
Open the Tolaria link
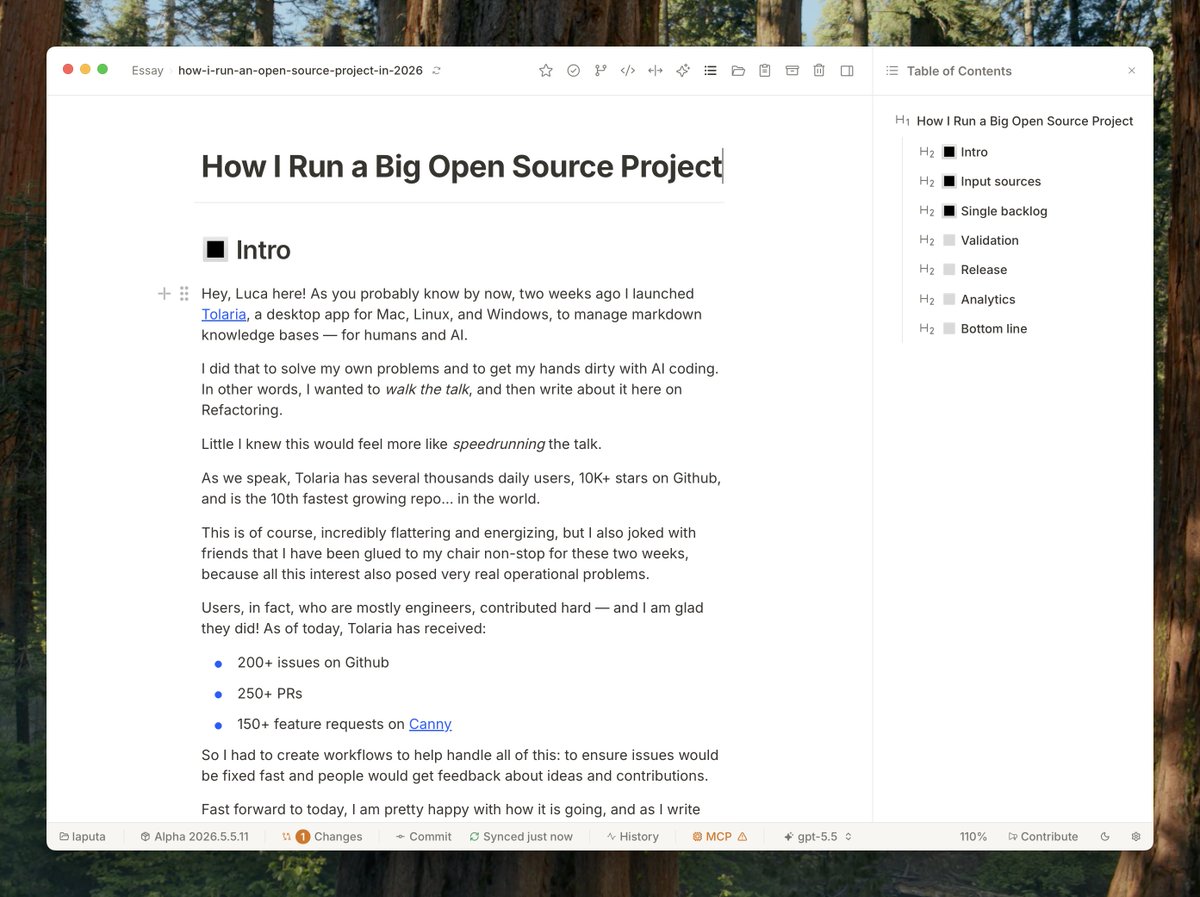pyautogui.click(x=224, y=314)
